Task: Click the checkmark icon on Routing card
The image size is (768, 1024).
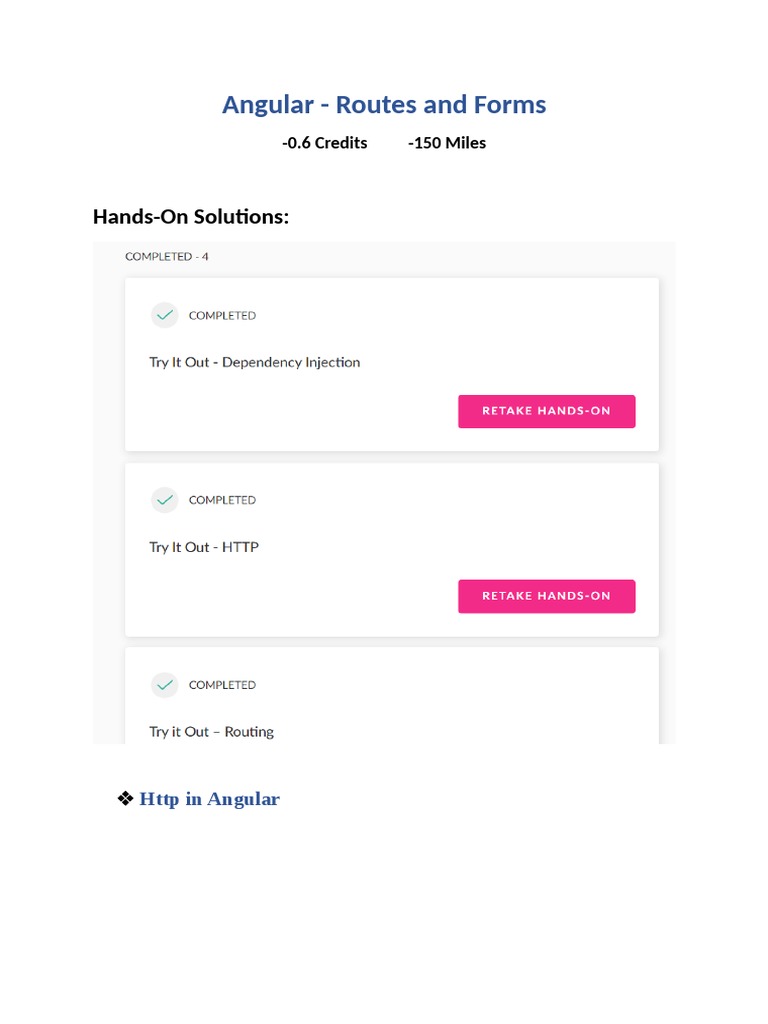Action: [x=164, y=685]
